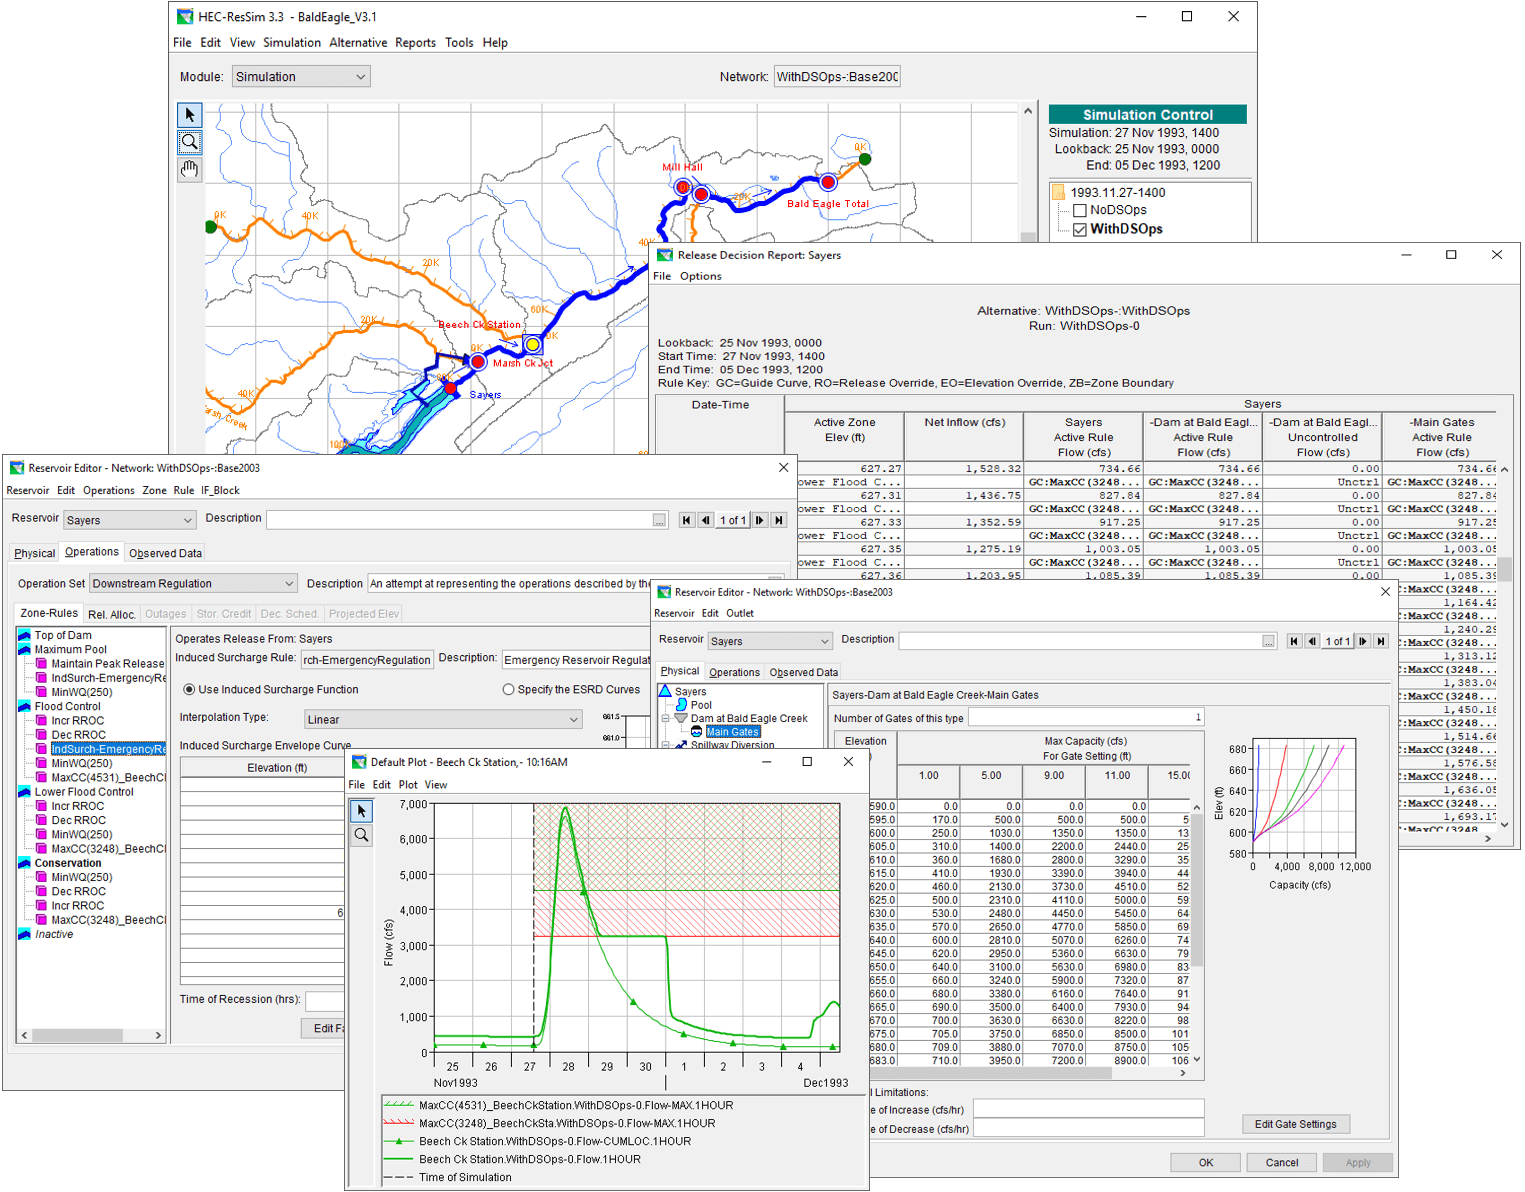1525x1192 pixels.
Task: Activate the zoom magnifier tool on map
Action: 190,142
